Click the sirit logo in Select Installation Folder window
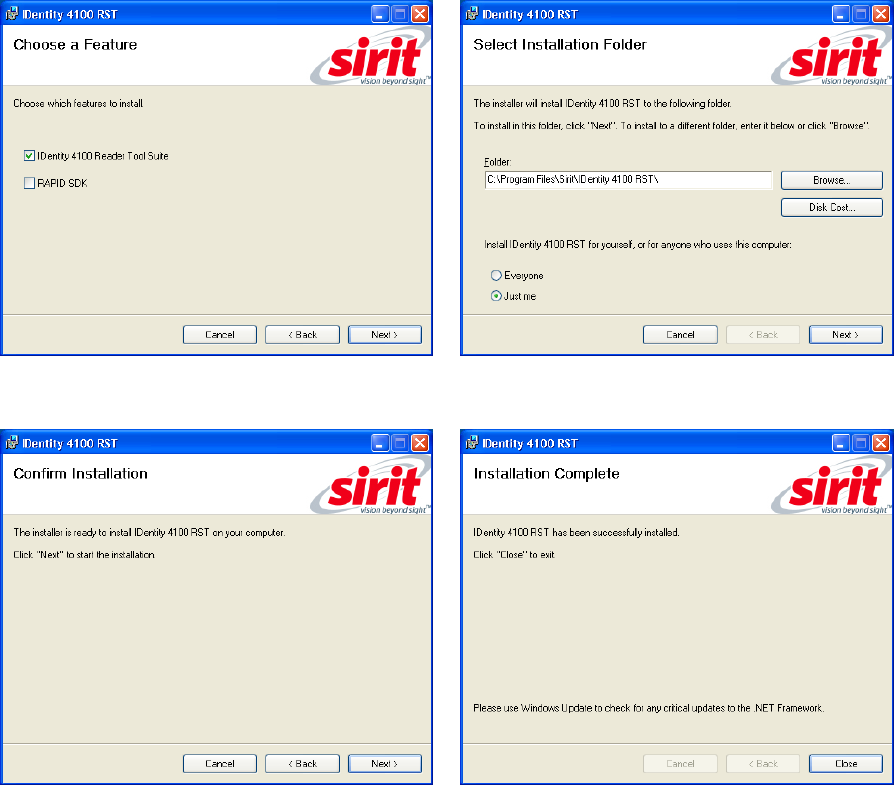This screenshot has width=894, height=785. (831, 58)
